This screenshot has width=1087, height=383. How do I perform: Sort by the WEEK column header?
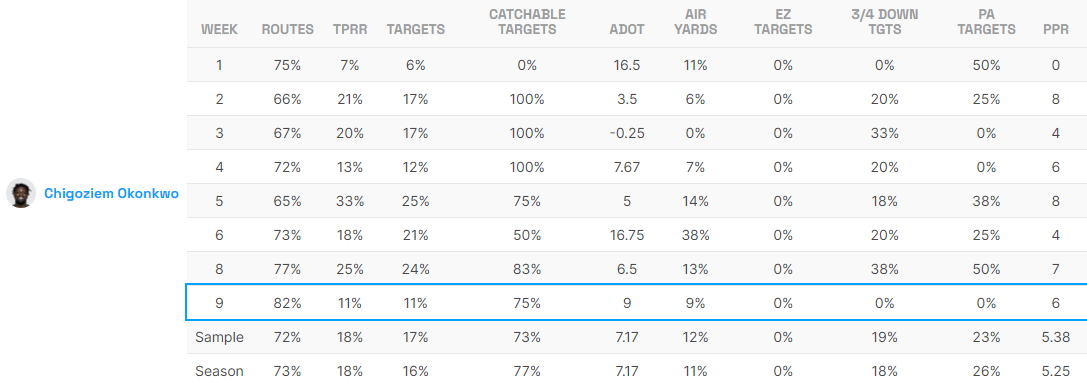(x=219, y=30)
